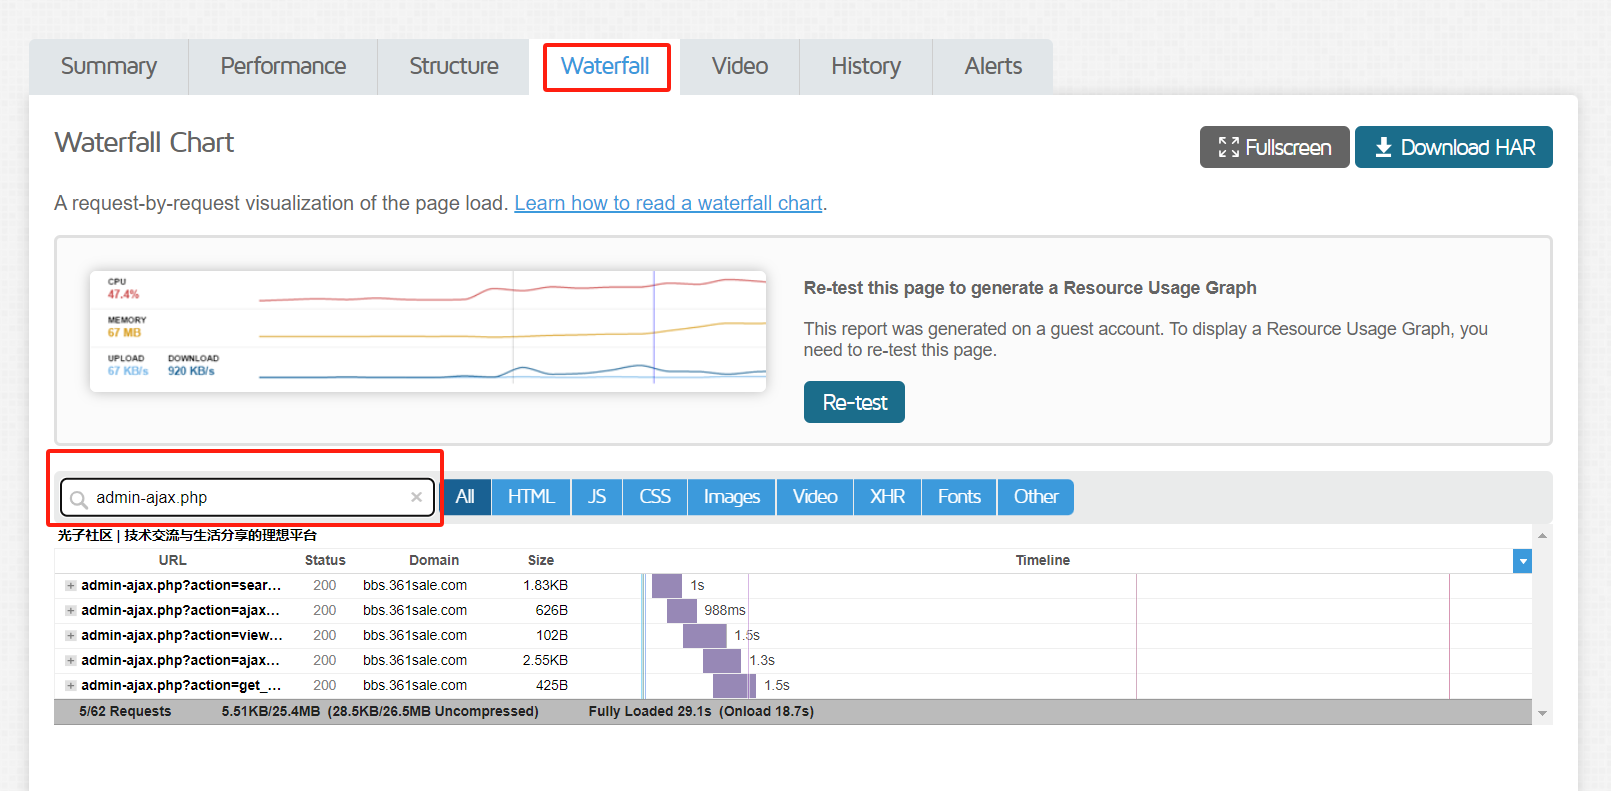
Task: Click the 1s timeline bar
Action: tap(667, 585)
